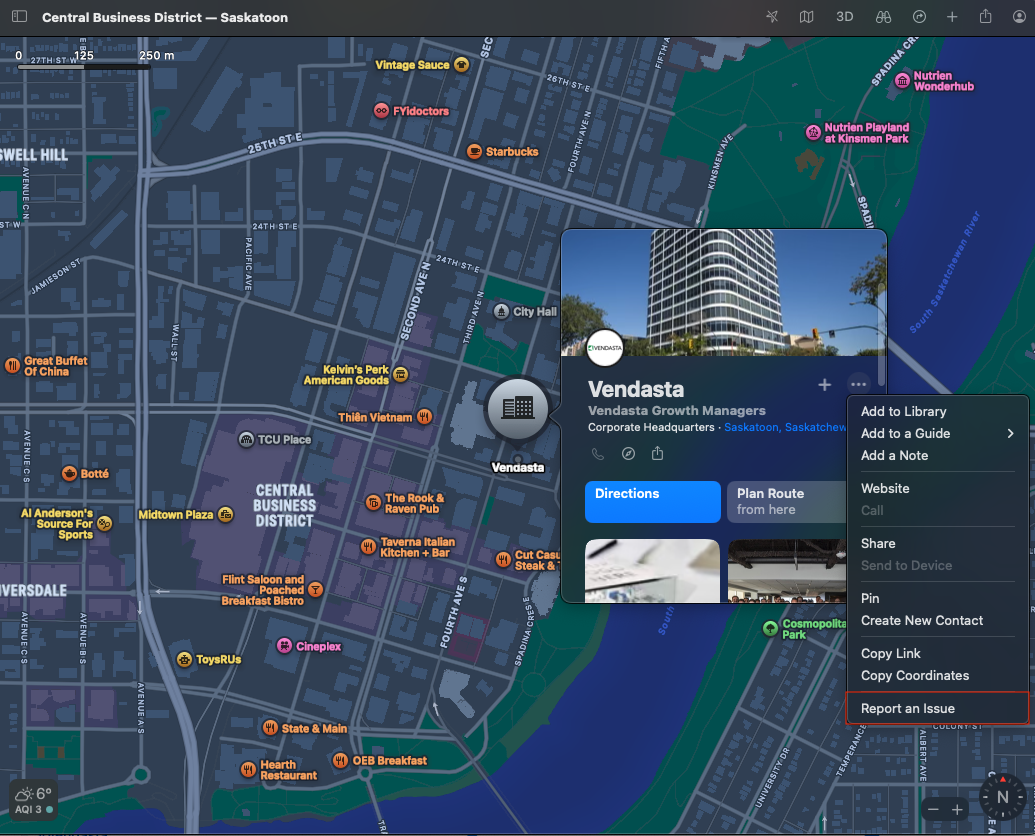Click the phone icon on Vendasta card

[x=597, y=454]
